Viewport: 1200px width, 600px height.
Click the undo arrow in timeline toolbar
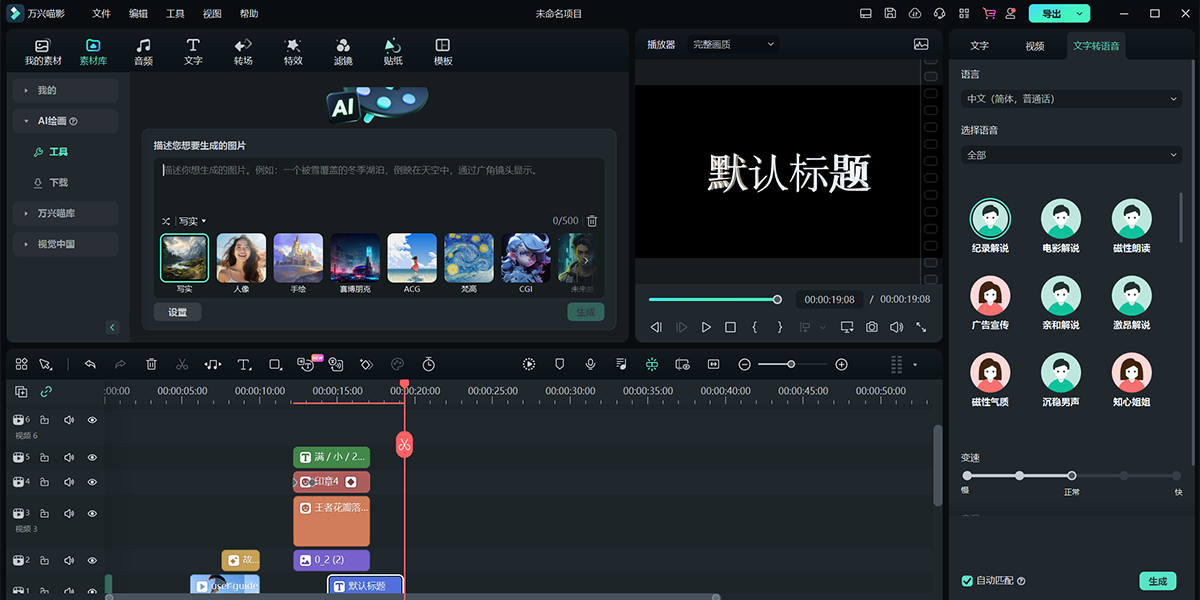coord(90,365)
